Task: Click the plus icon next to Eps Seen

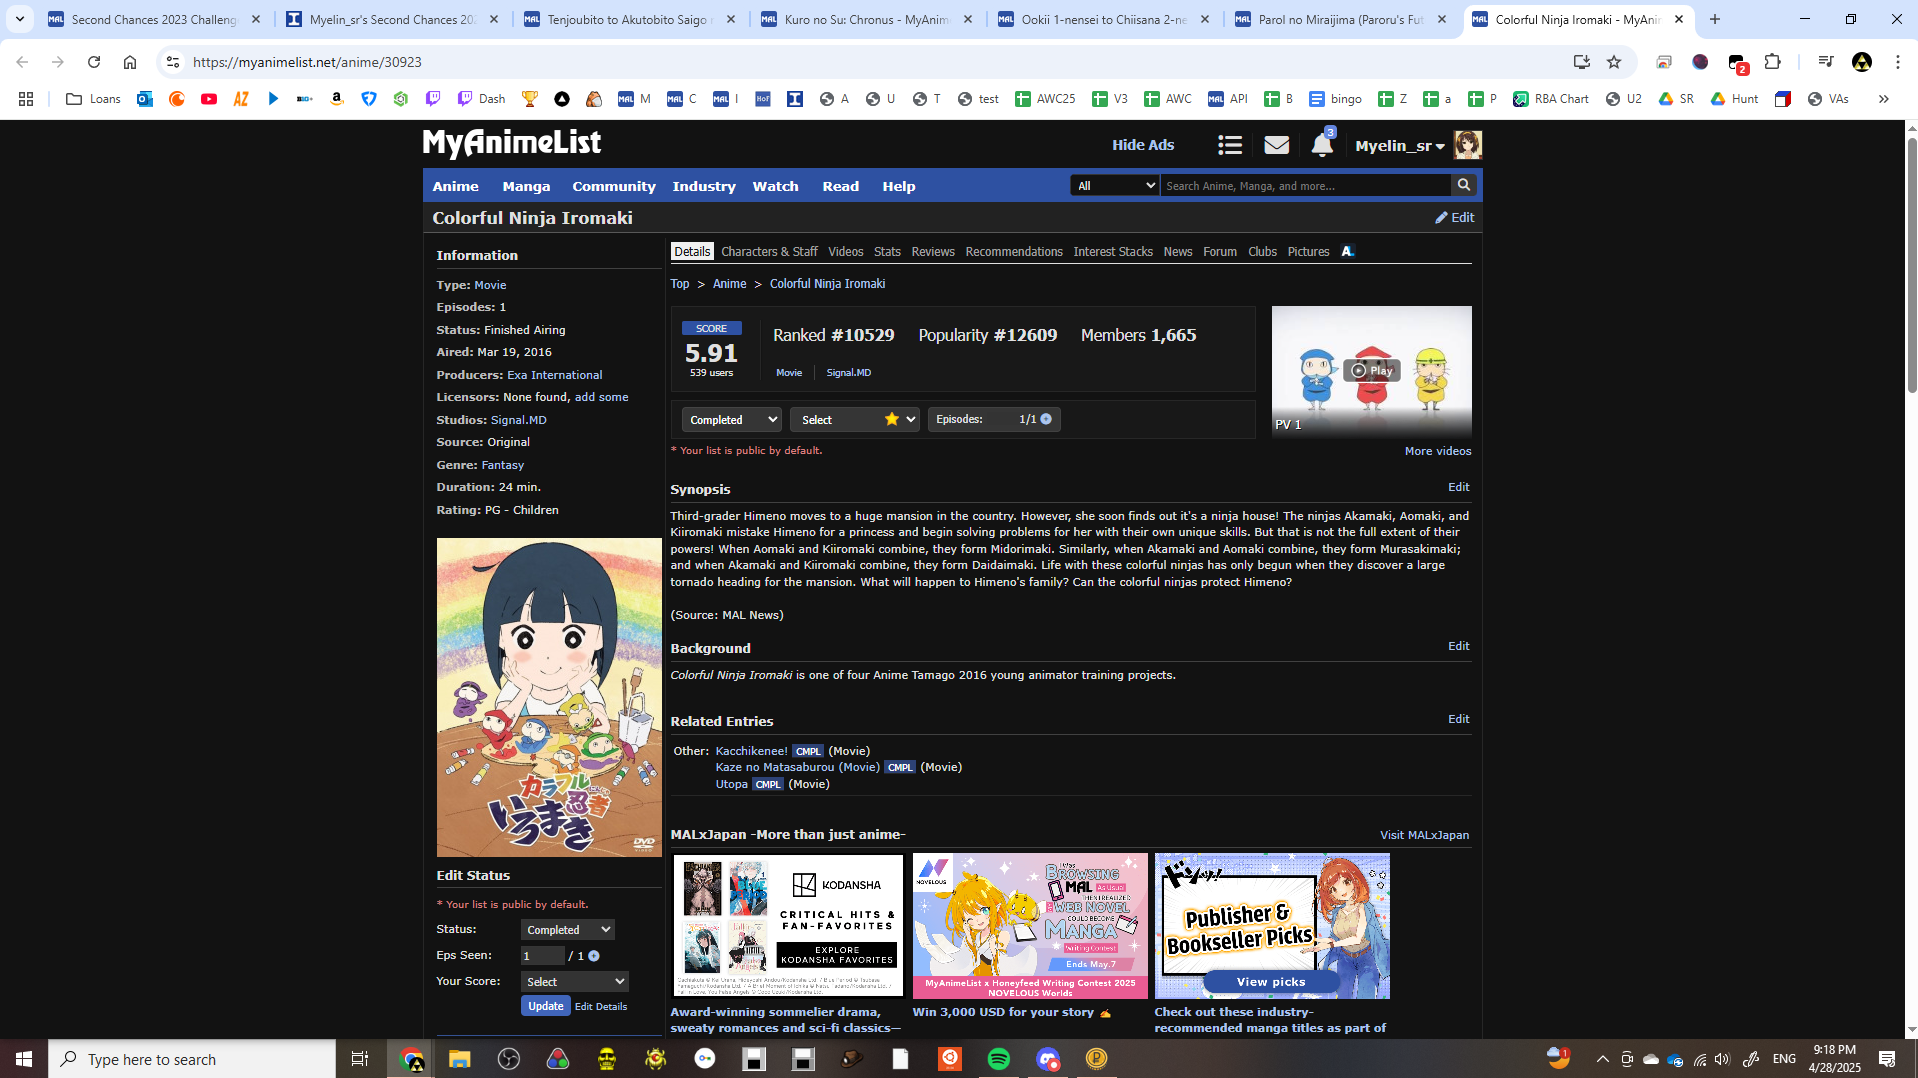Action: (594, 956)
